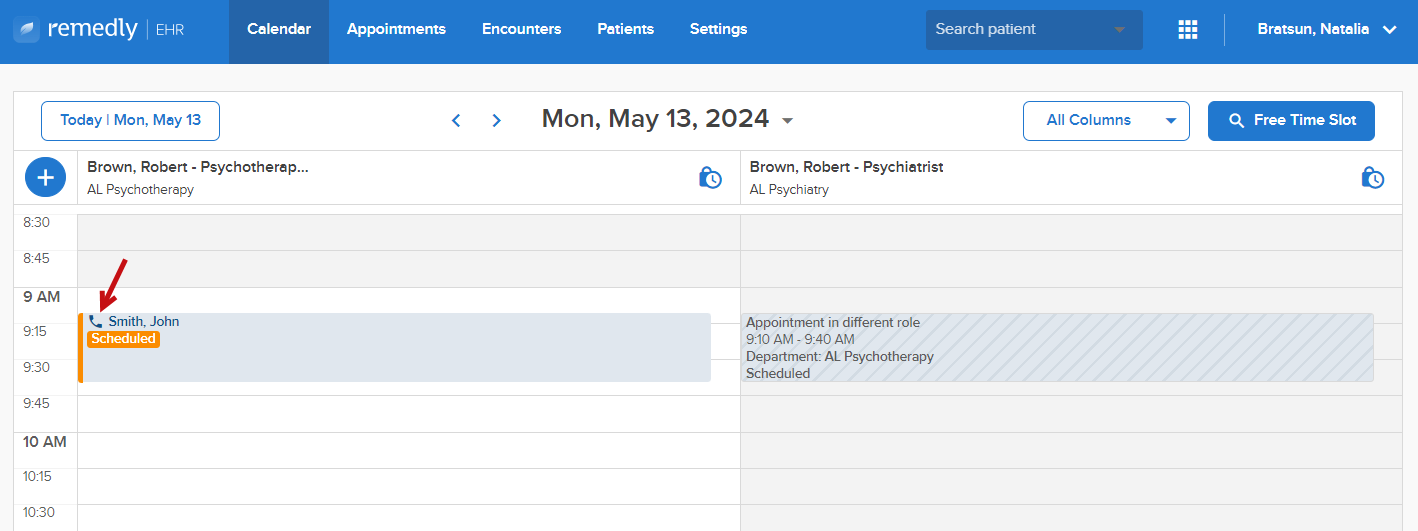Open Smith, John appointment
The image size is (1418, 531).
pos(395,348)
